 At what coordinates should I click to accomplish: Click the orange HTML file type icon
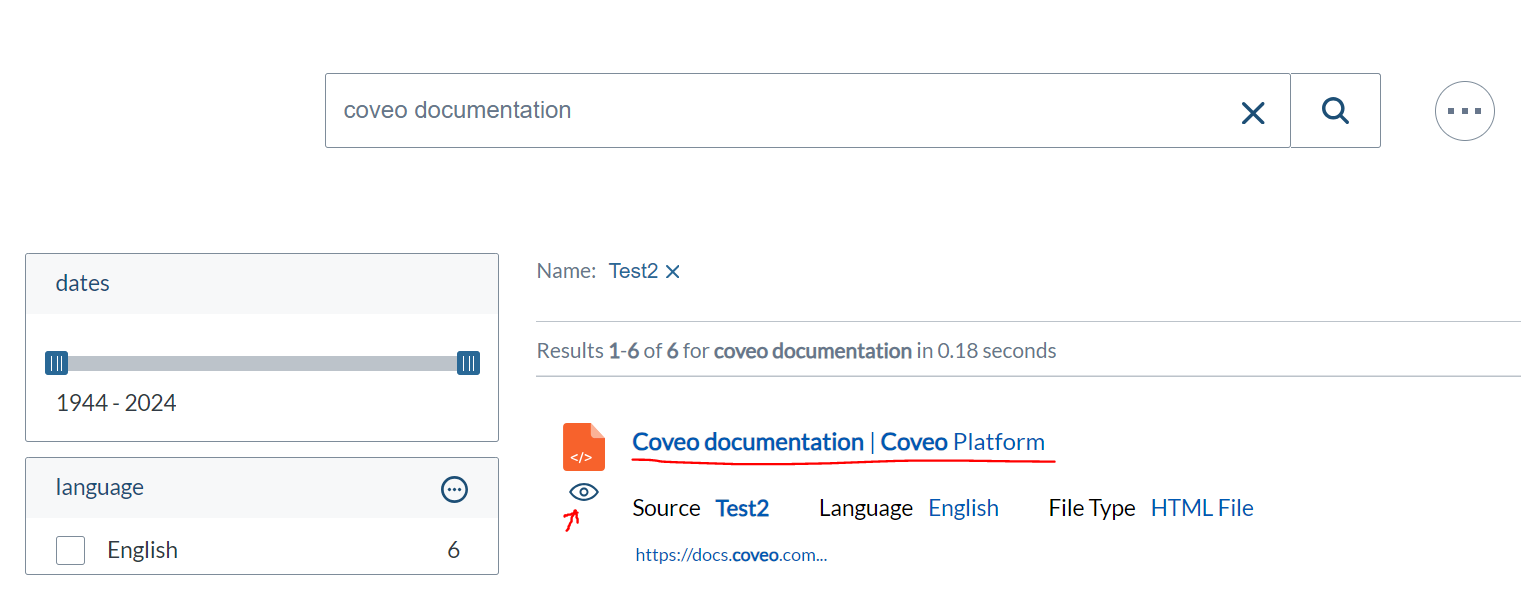584,447
